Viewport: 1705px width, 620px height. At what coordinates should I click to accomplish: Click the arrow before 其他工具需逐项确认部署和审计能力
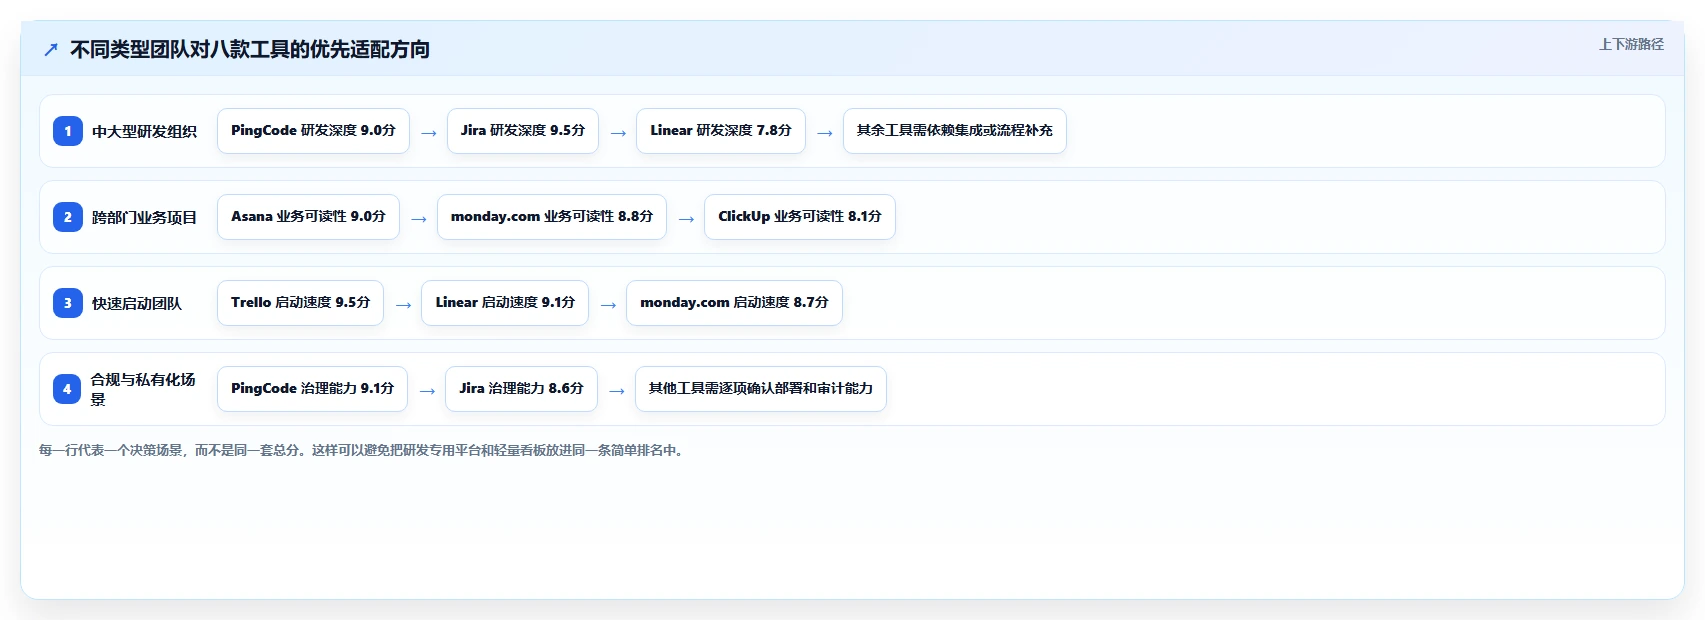click(x=617, y=391)
